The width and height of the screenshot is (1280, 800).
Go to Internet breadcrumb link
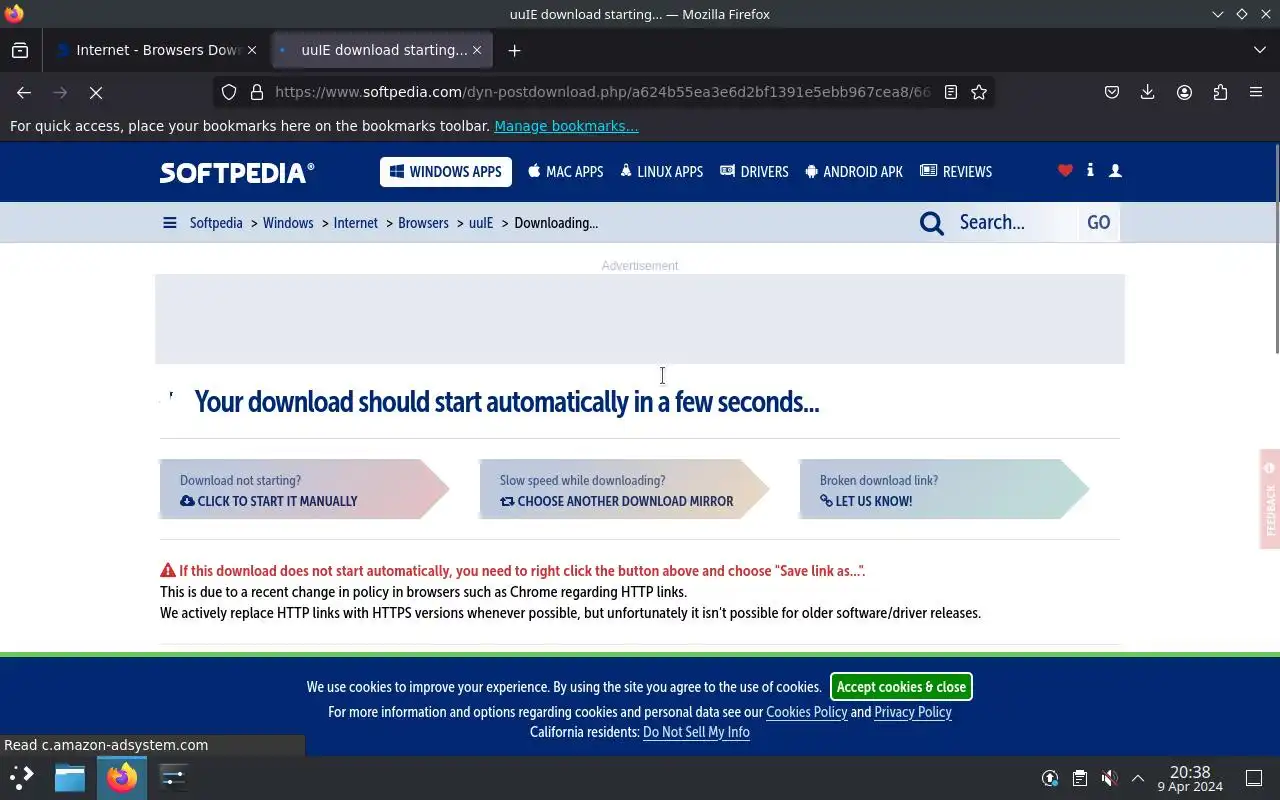(356, 223)
